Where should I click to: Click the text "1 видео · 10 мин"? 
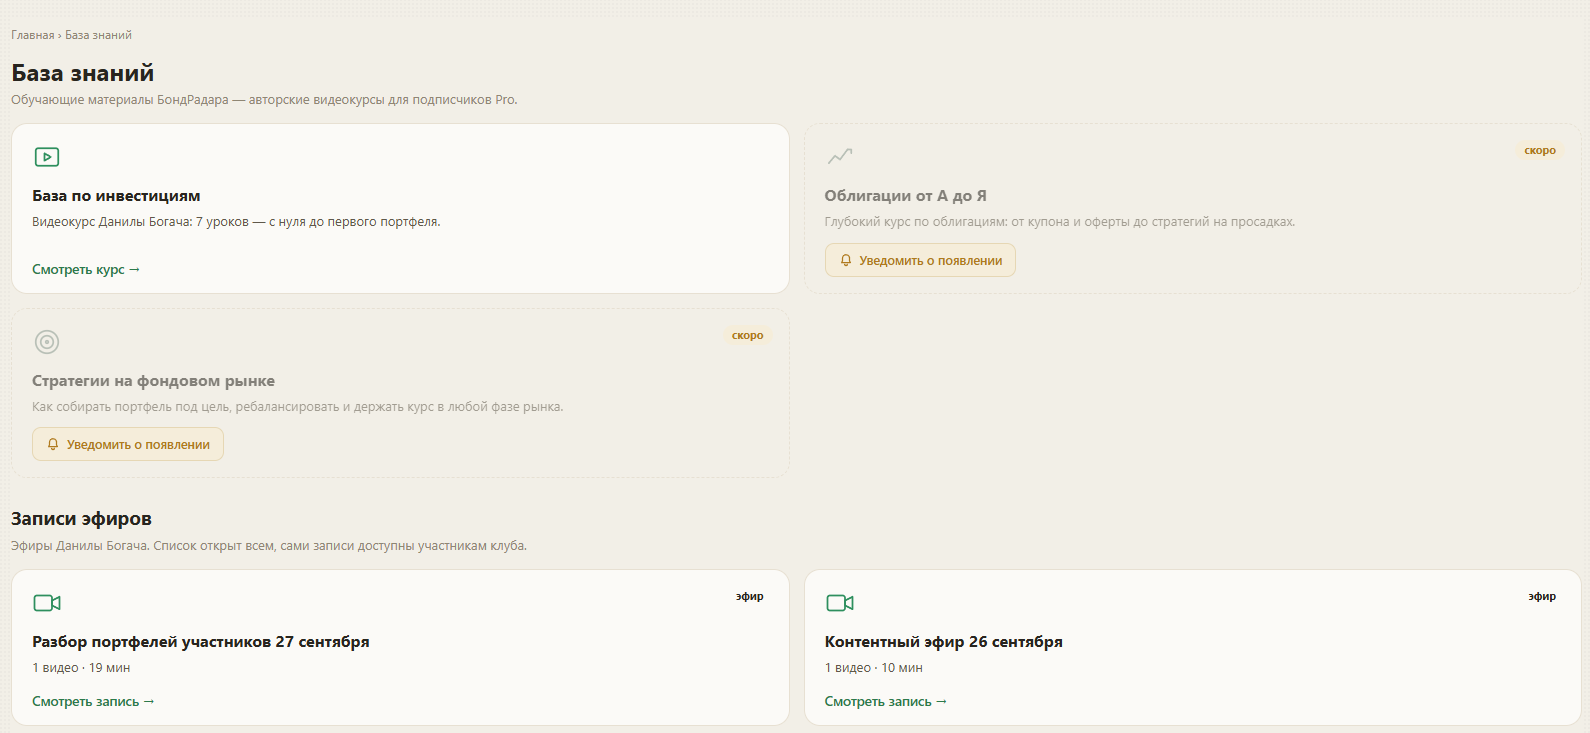874,668
